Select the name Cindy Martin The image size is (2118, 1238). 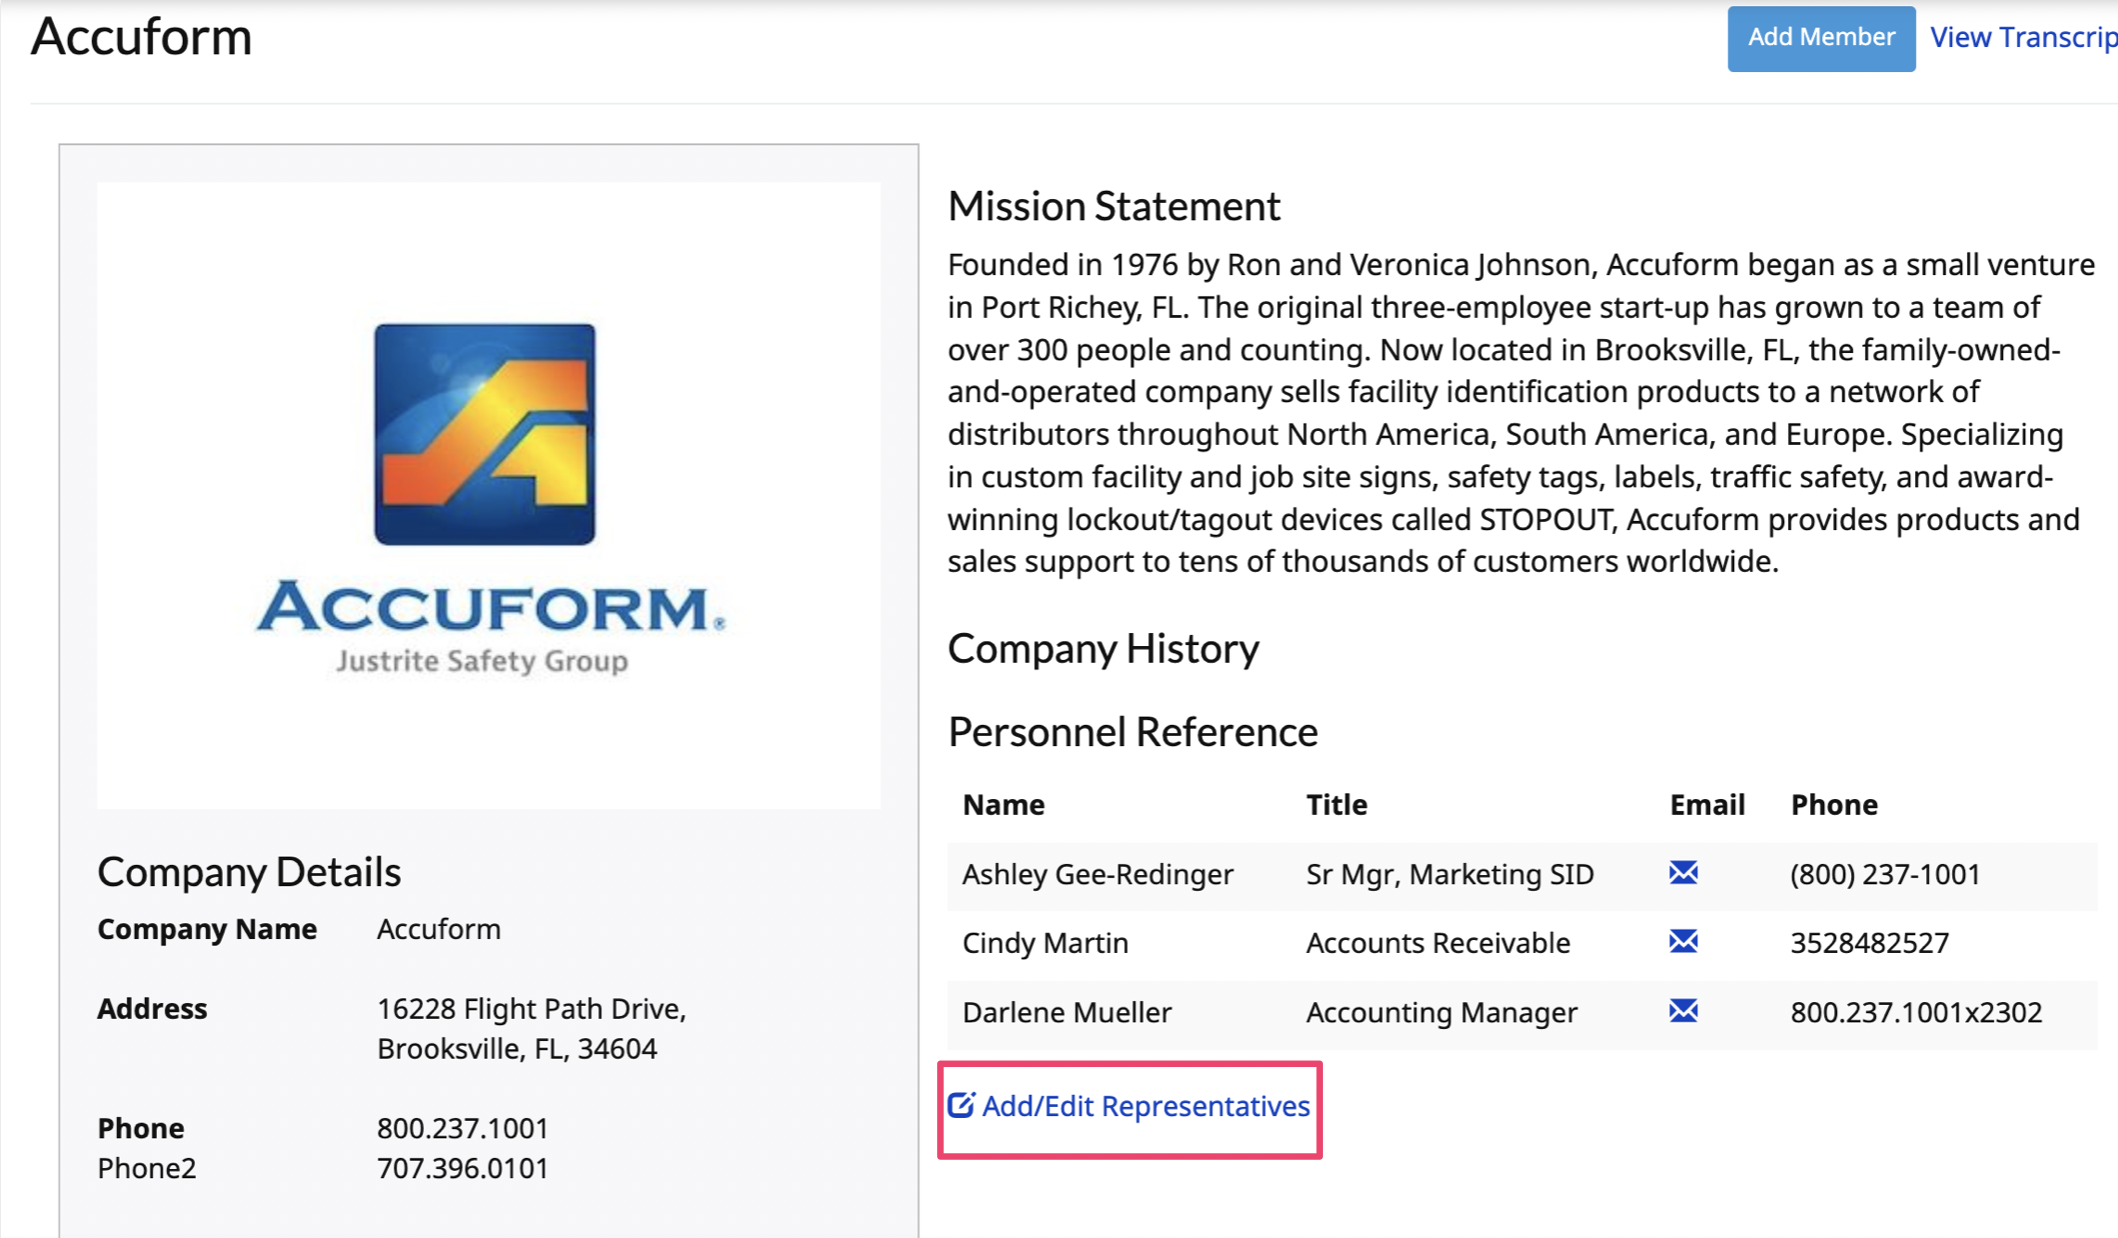pos(1045,943)
